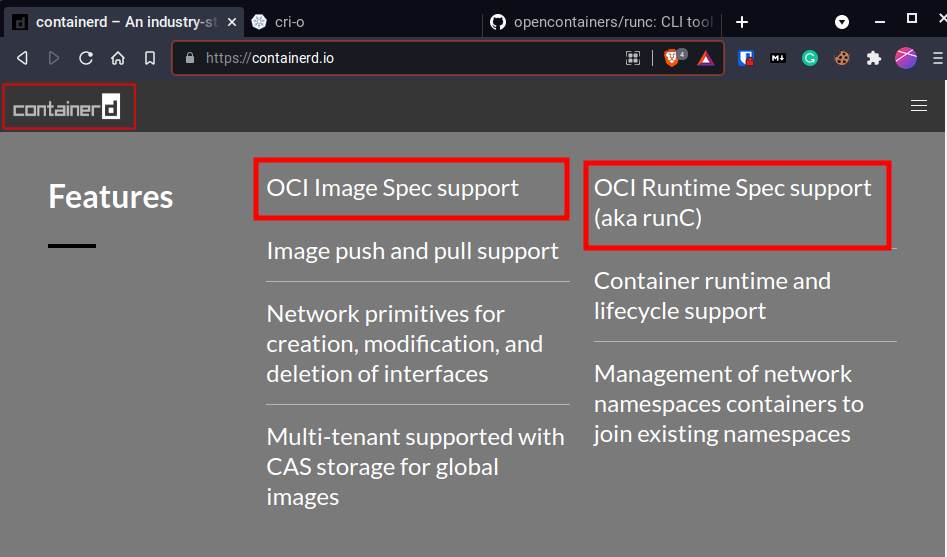Click 'Network primitives for creation' feature text
This screenshot has width=947, height=557.
405,344
